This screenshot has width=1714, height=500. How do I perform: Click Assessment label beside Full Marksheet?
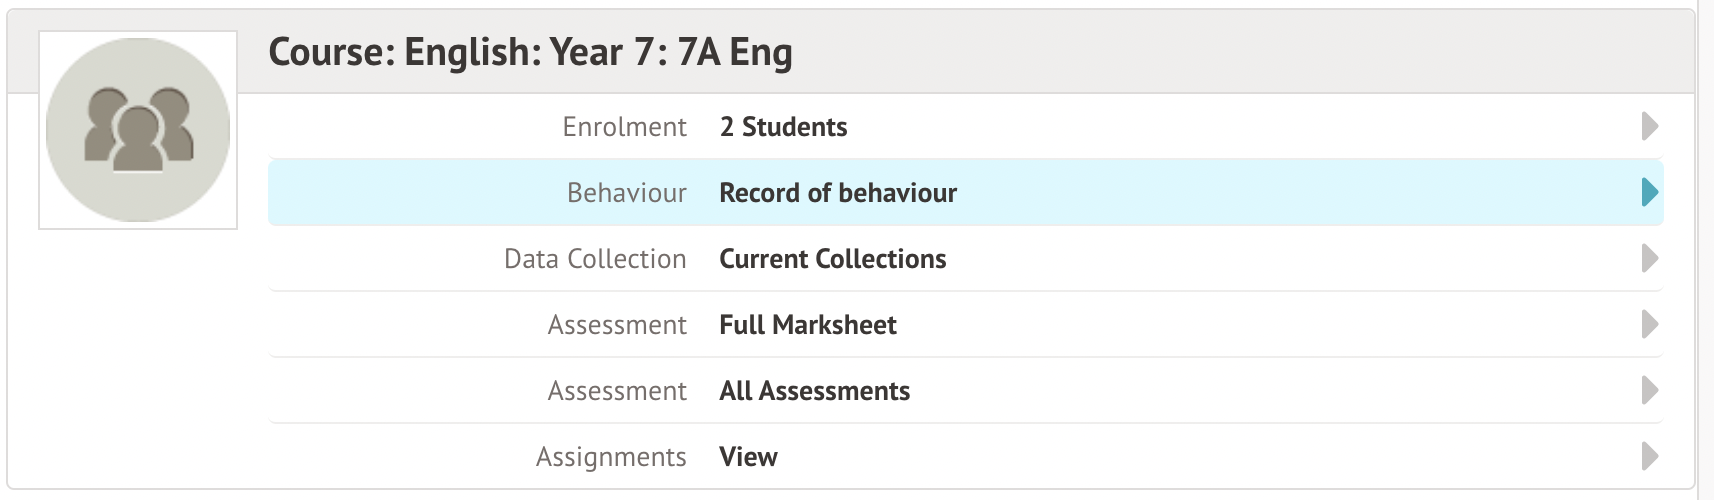617,325
